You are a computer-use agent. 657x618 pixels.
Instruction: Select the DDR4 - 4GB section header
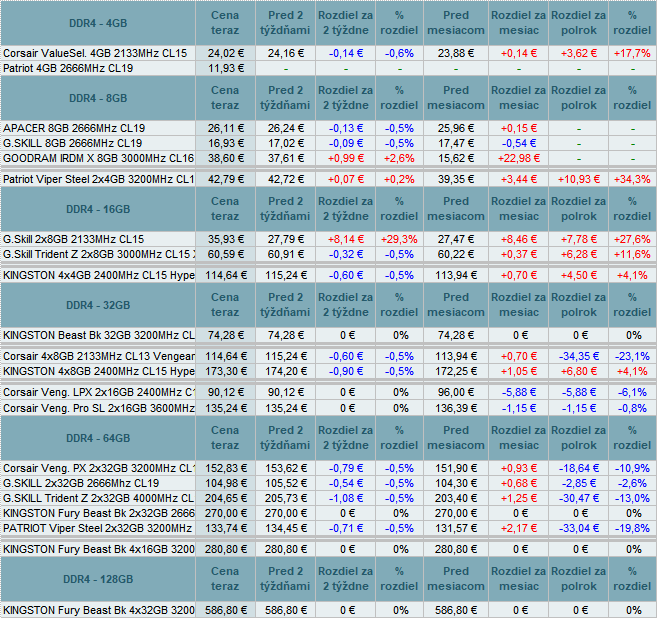click(98, 23)
